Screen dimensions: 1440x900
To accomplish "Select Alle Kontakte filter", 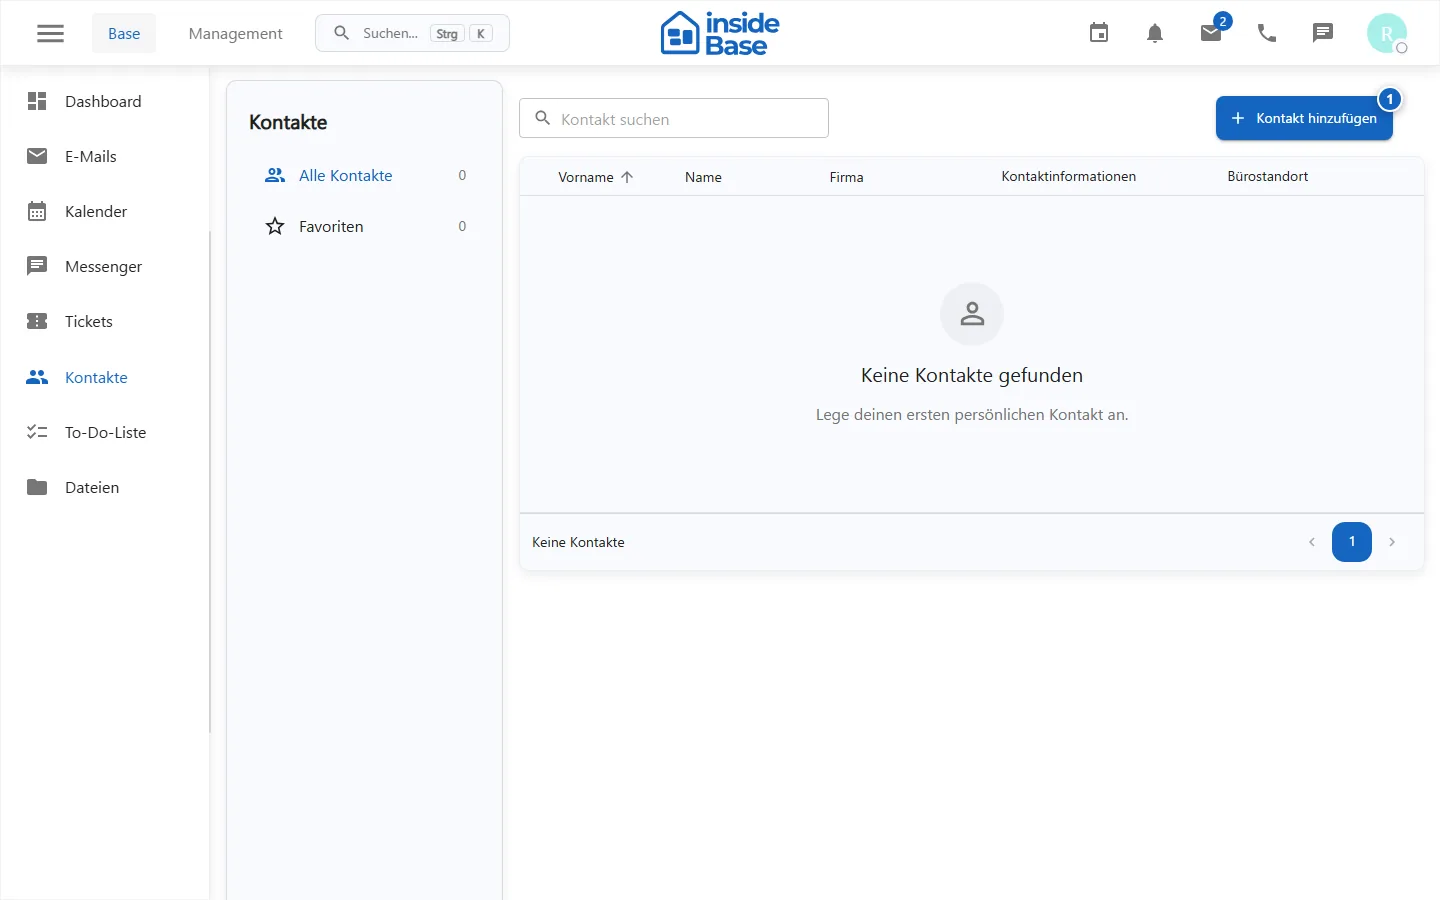I will click(x=364, y=175).
